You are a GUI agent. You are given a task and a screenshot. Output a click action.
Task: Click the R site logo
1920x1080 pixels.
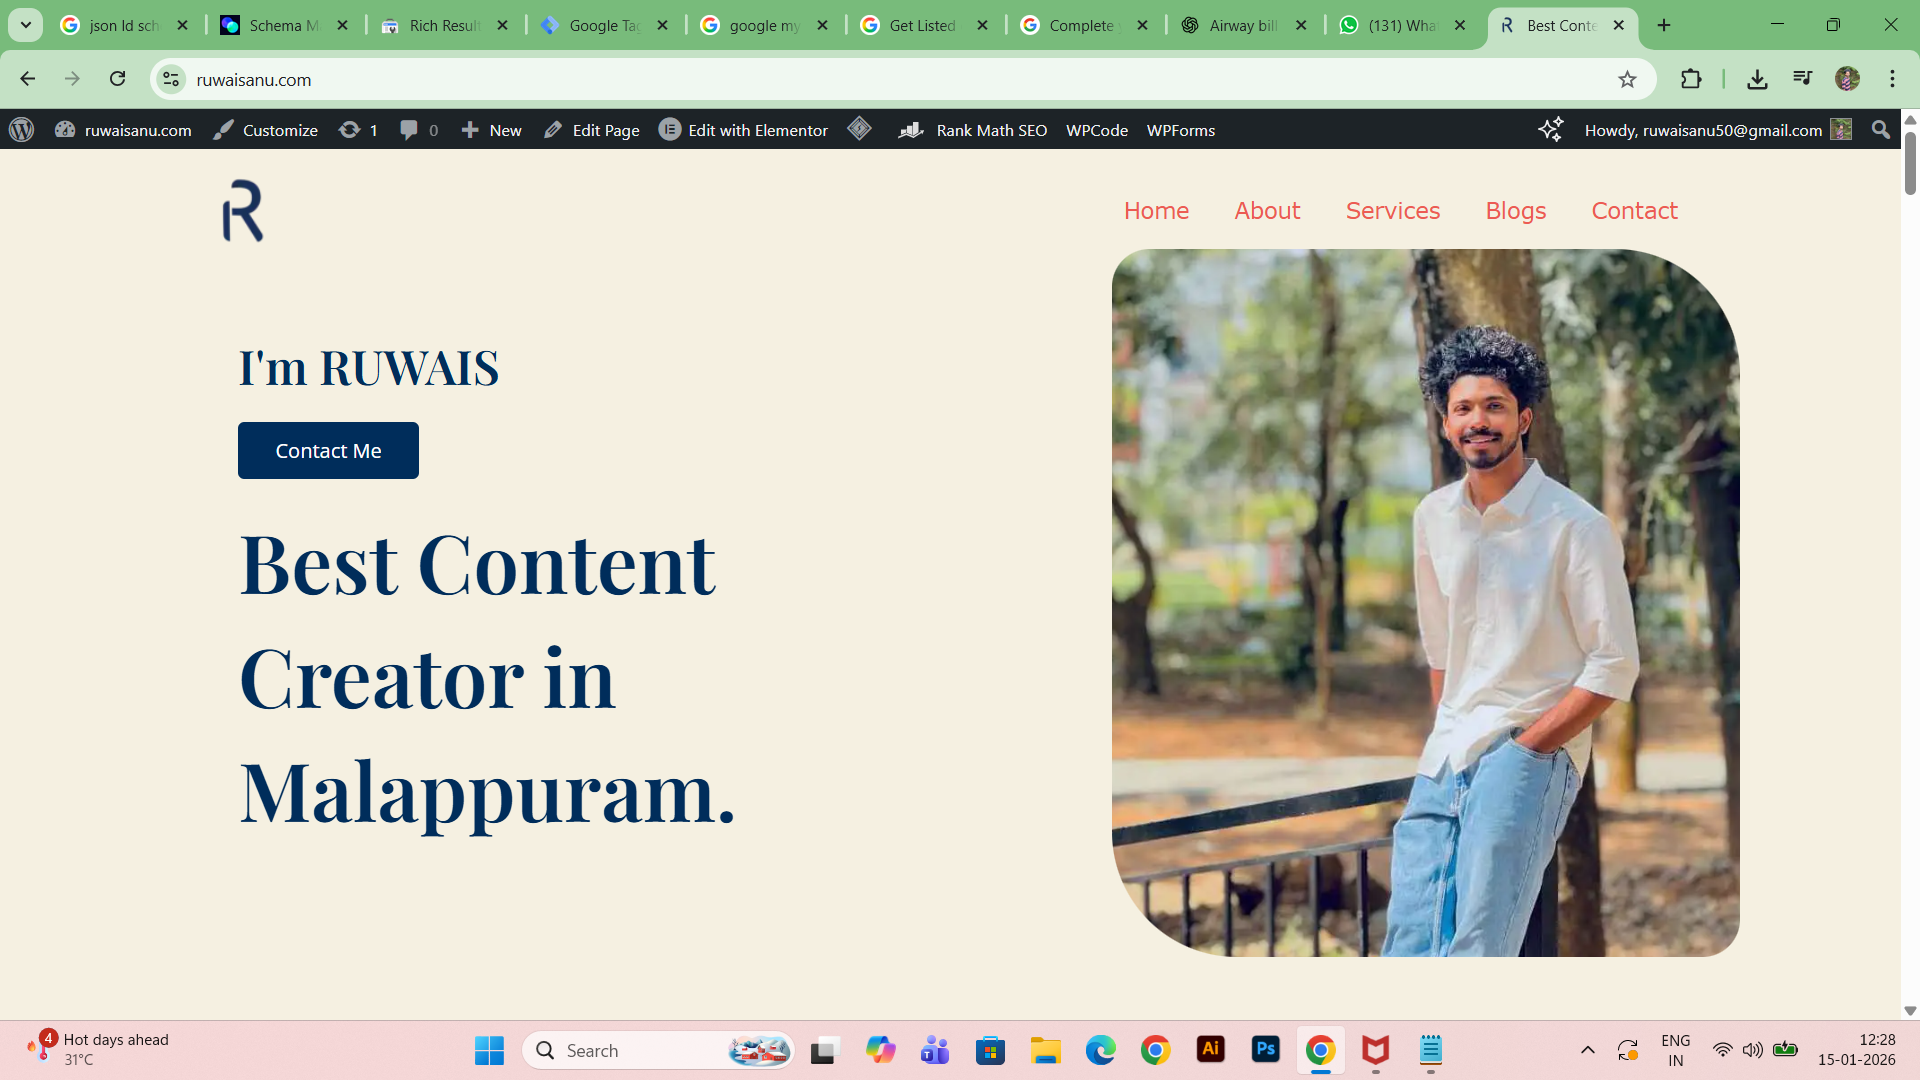[x=243, y=211]
